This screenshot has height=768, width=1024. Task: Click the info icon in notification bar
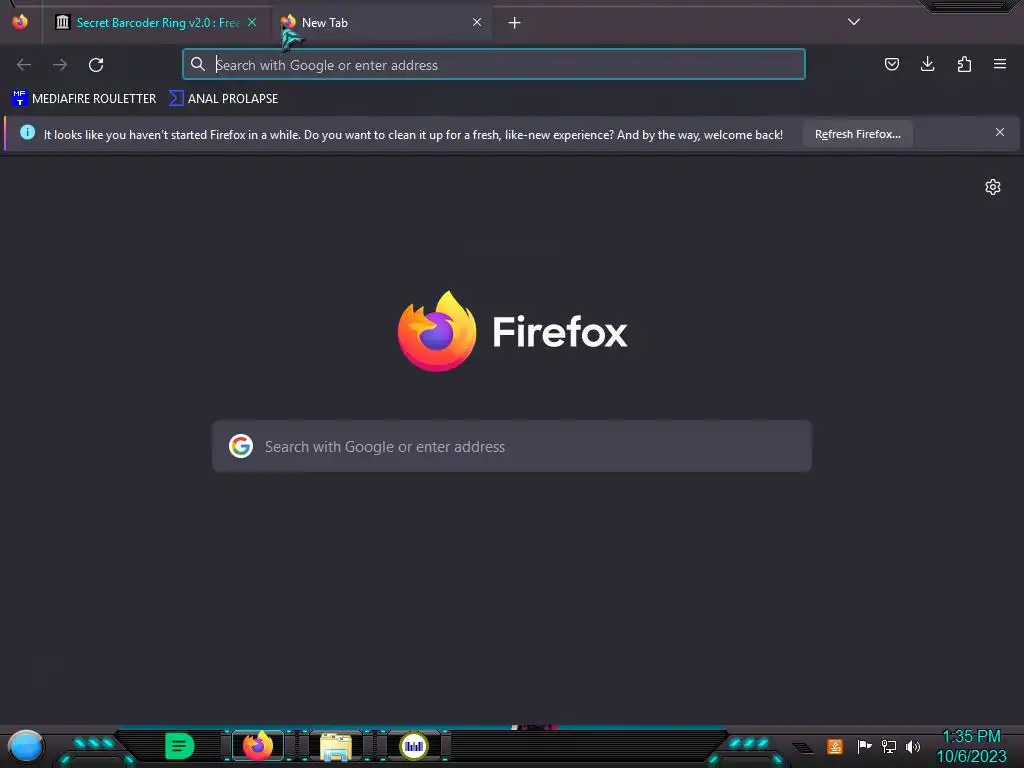coord(27,133)
